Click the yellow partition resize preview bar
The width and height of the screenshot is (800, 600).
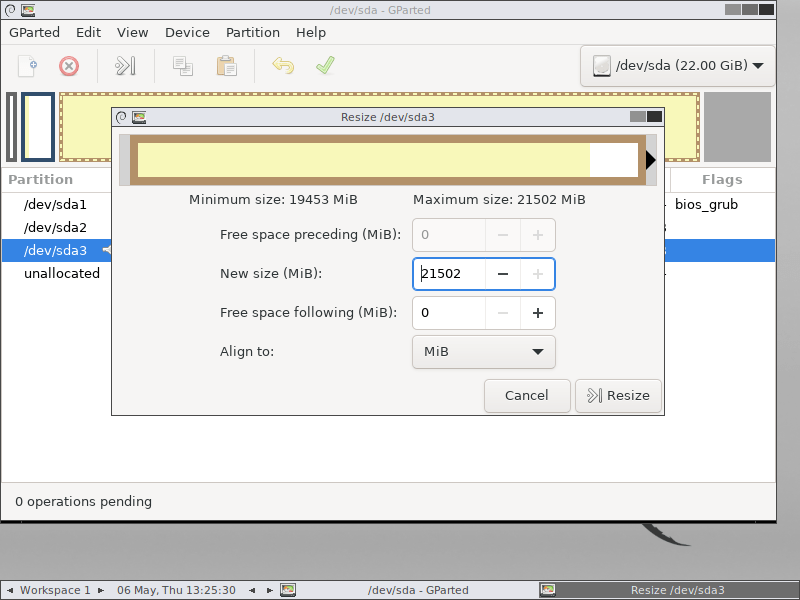point(380,158)
